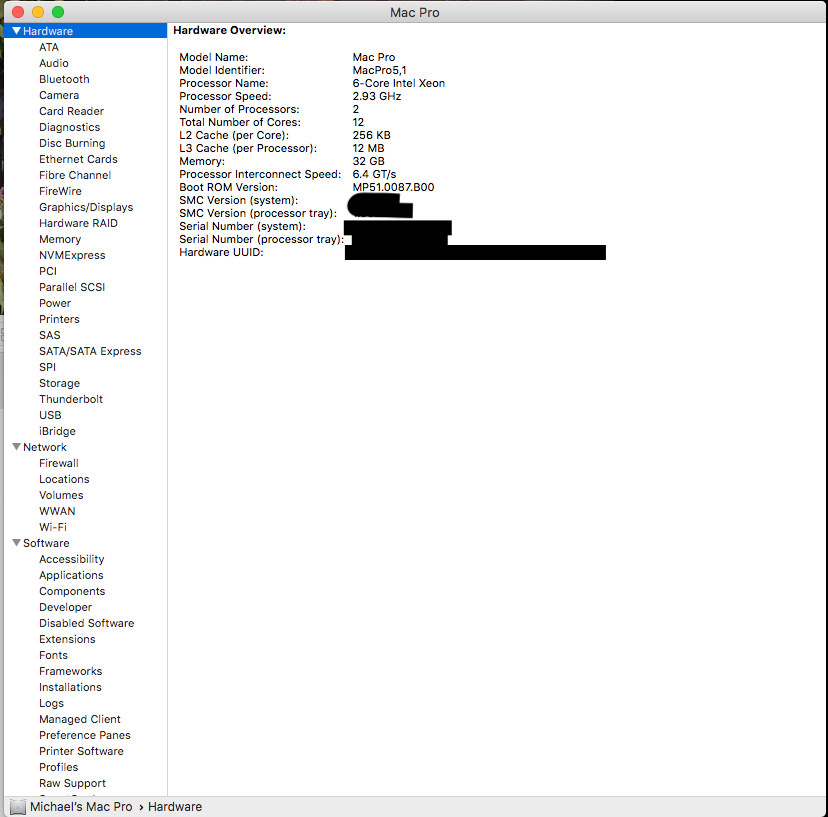Select Audio in the sidebar
Screen dimensions: 828x817
tap(53, 63)
